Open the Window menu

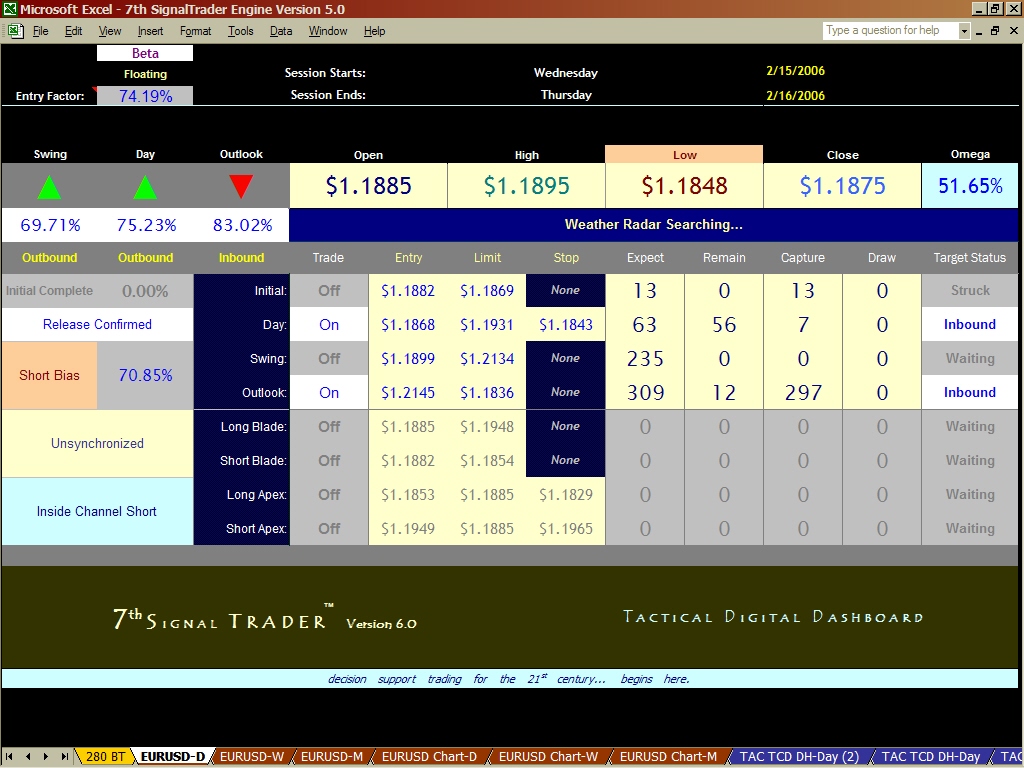(x=328, y=31)
